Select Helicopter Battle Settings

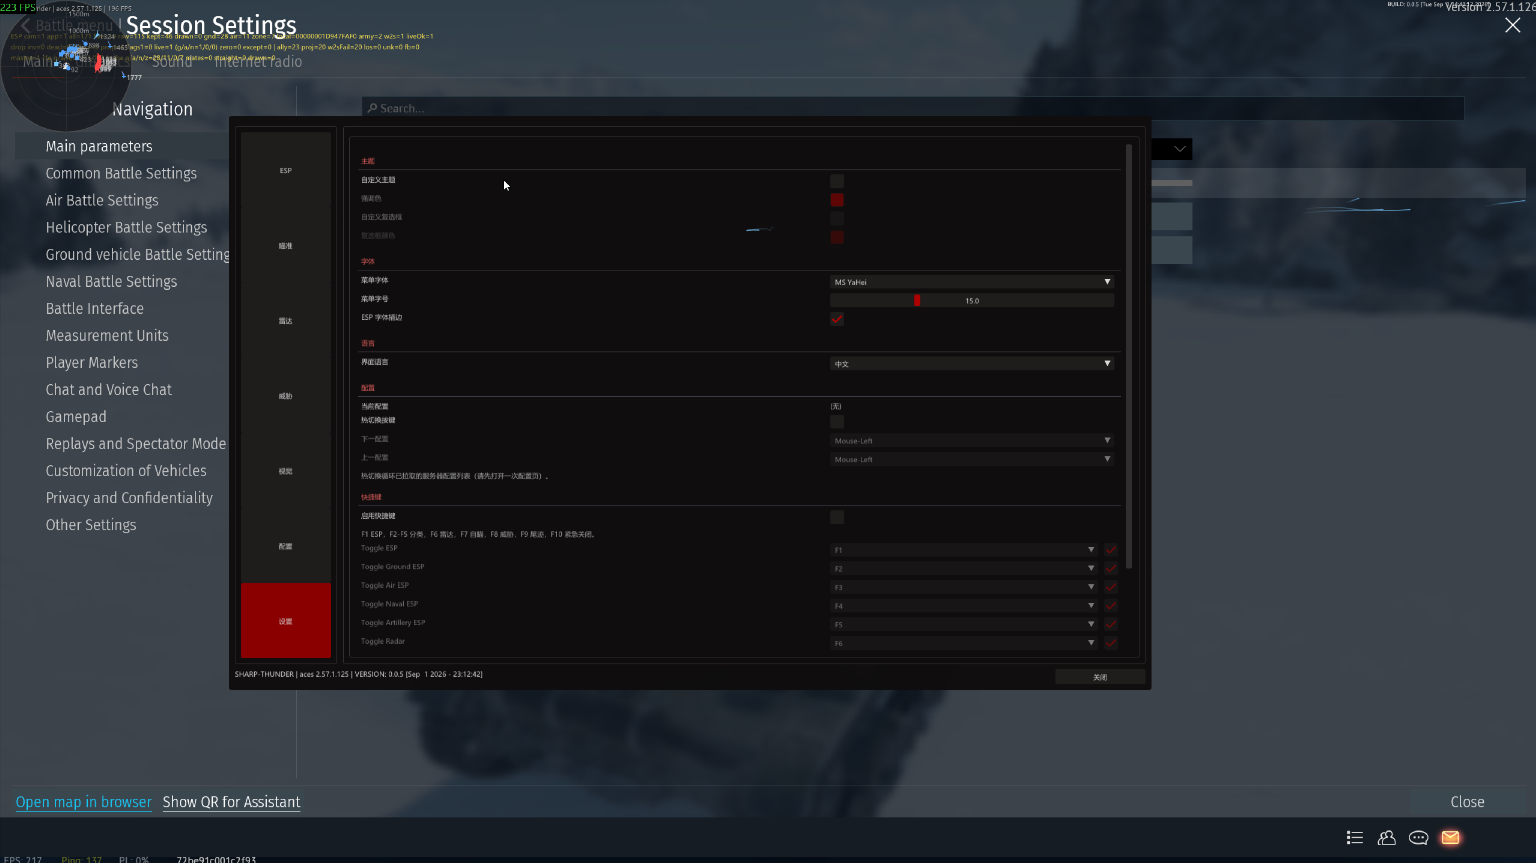pos(126,227)
